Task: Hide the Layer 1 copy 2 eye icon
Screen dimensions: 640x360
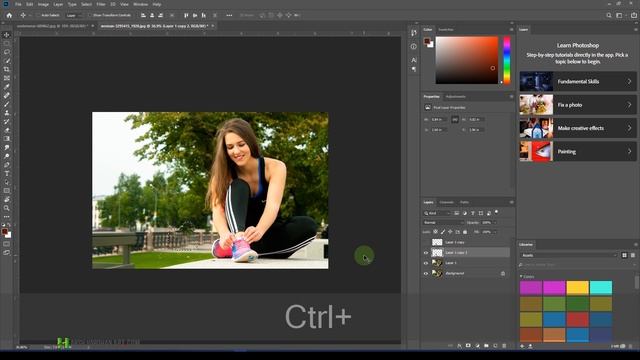Action: coord(426,253)
